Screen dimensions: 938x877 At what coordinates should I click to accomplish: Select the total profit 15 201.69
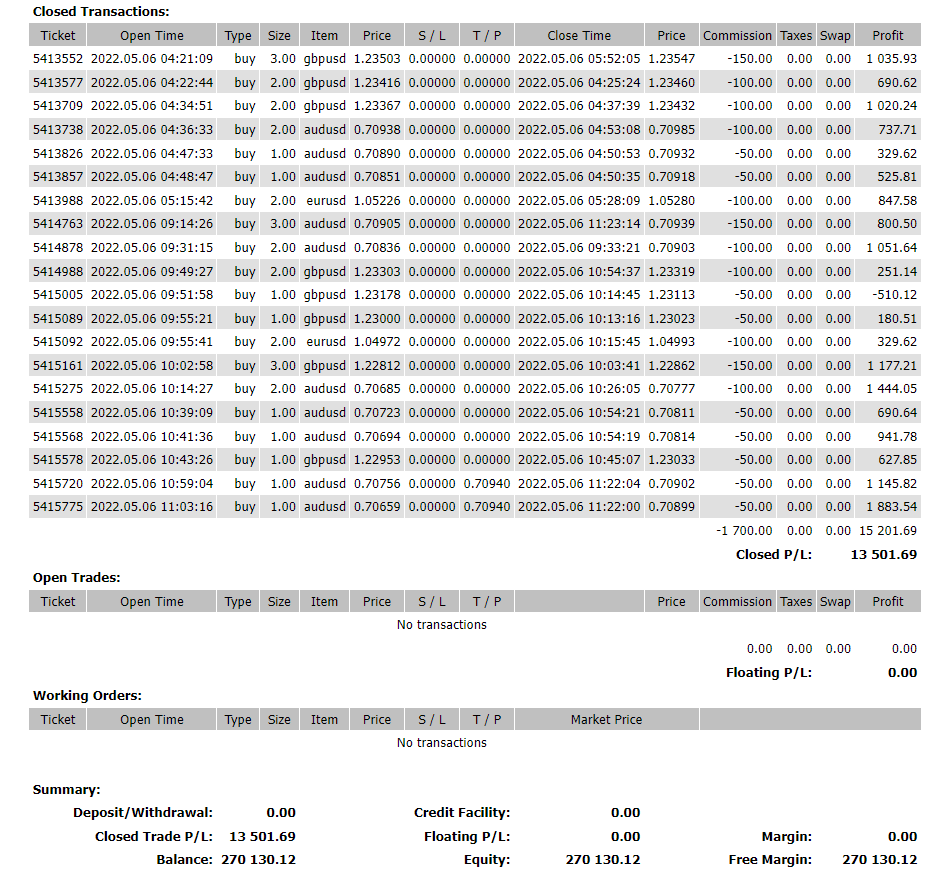(x=888, y=531)
